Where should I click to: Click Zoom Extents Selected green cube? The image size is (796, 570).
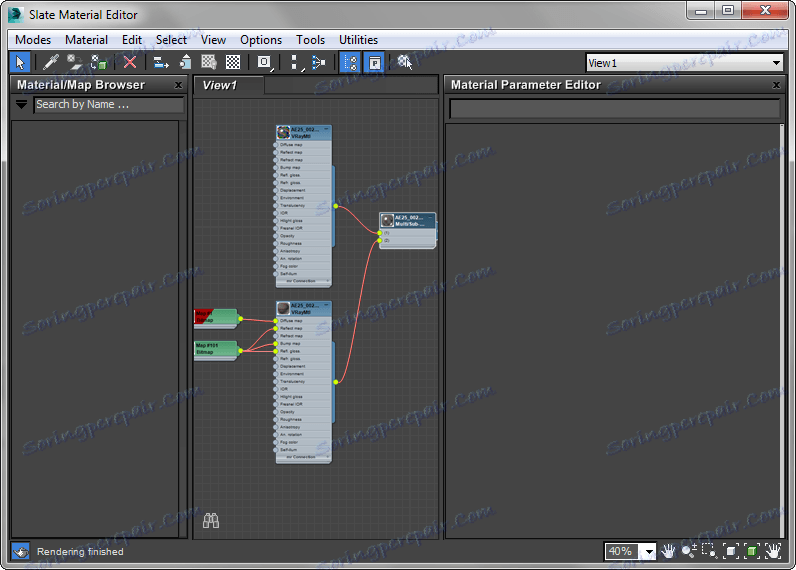point(752,551)
